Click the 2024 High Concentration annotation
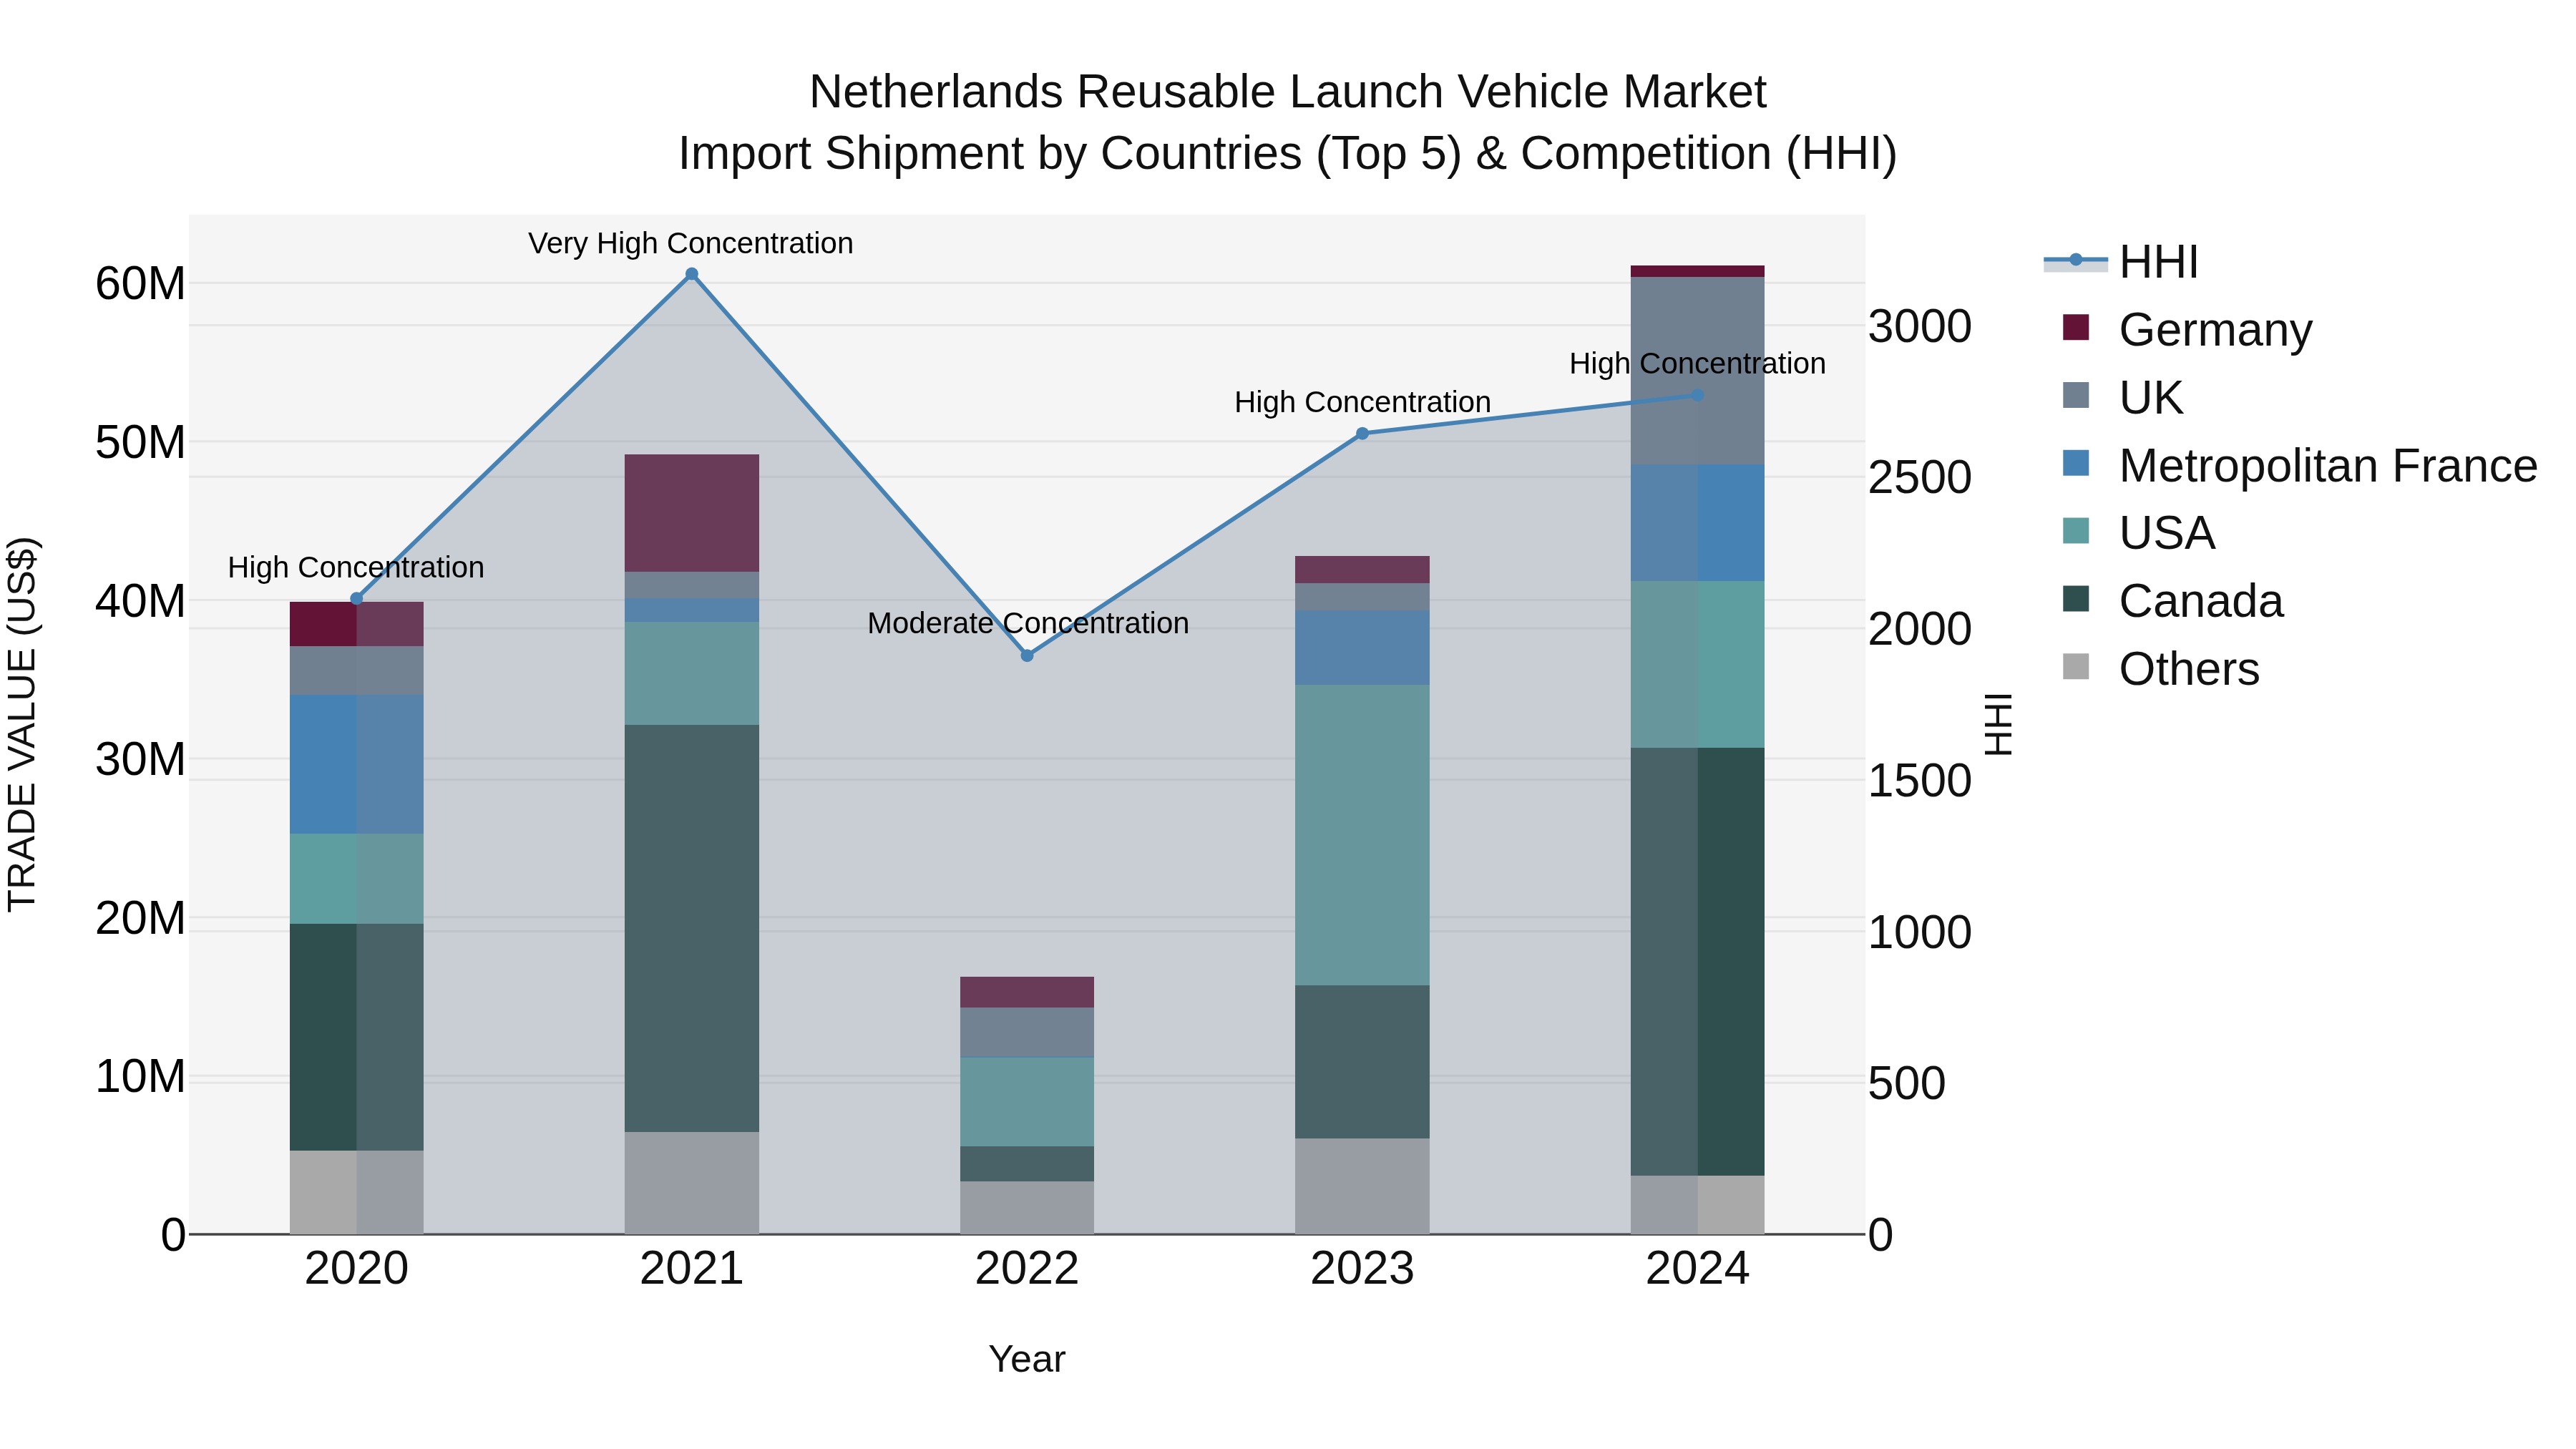Screen dimensions: 2576x1449 click(1697, 363)
